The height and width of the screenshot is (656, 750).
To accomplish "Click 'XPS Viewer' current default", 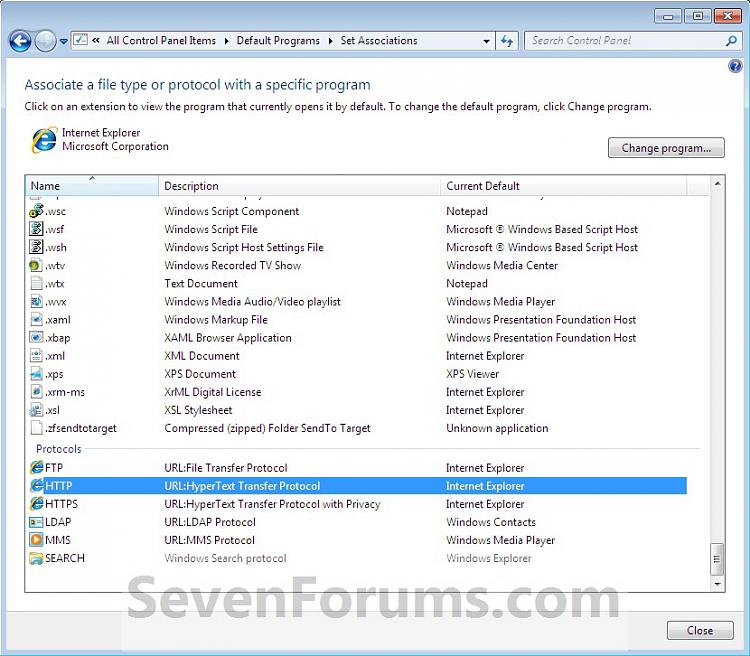I will tap(473, 374).
